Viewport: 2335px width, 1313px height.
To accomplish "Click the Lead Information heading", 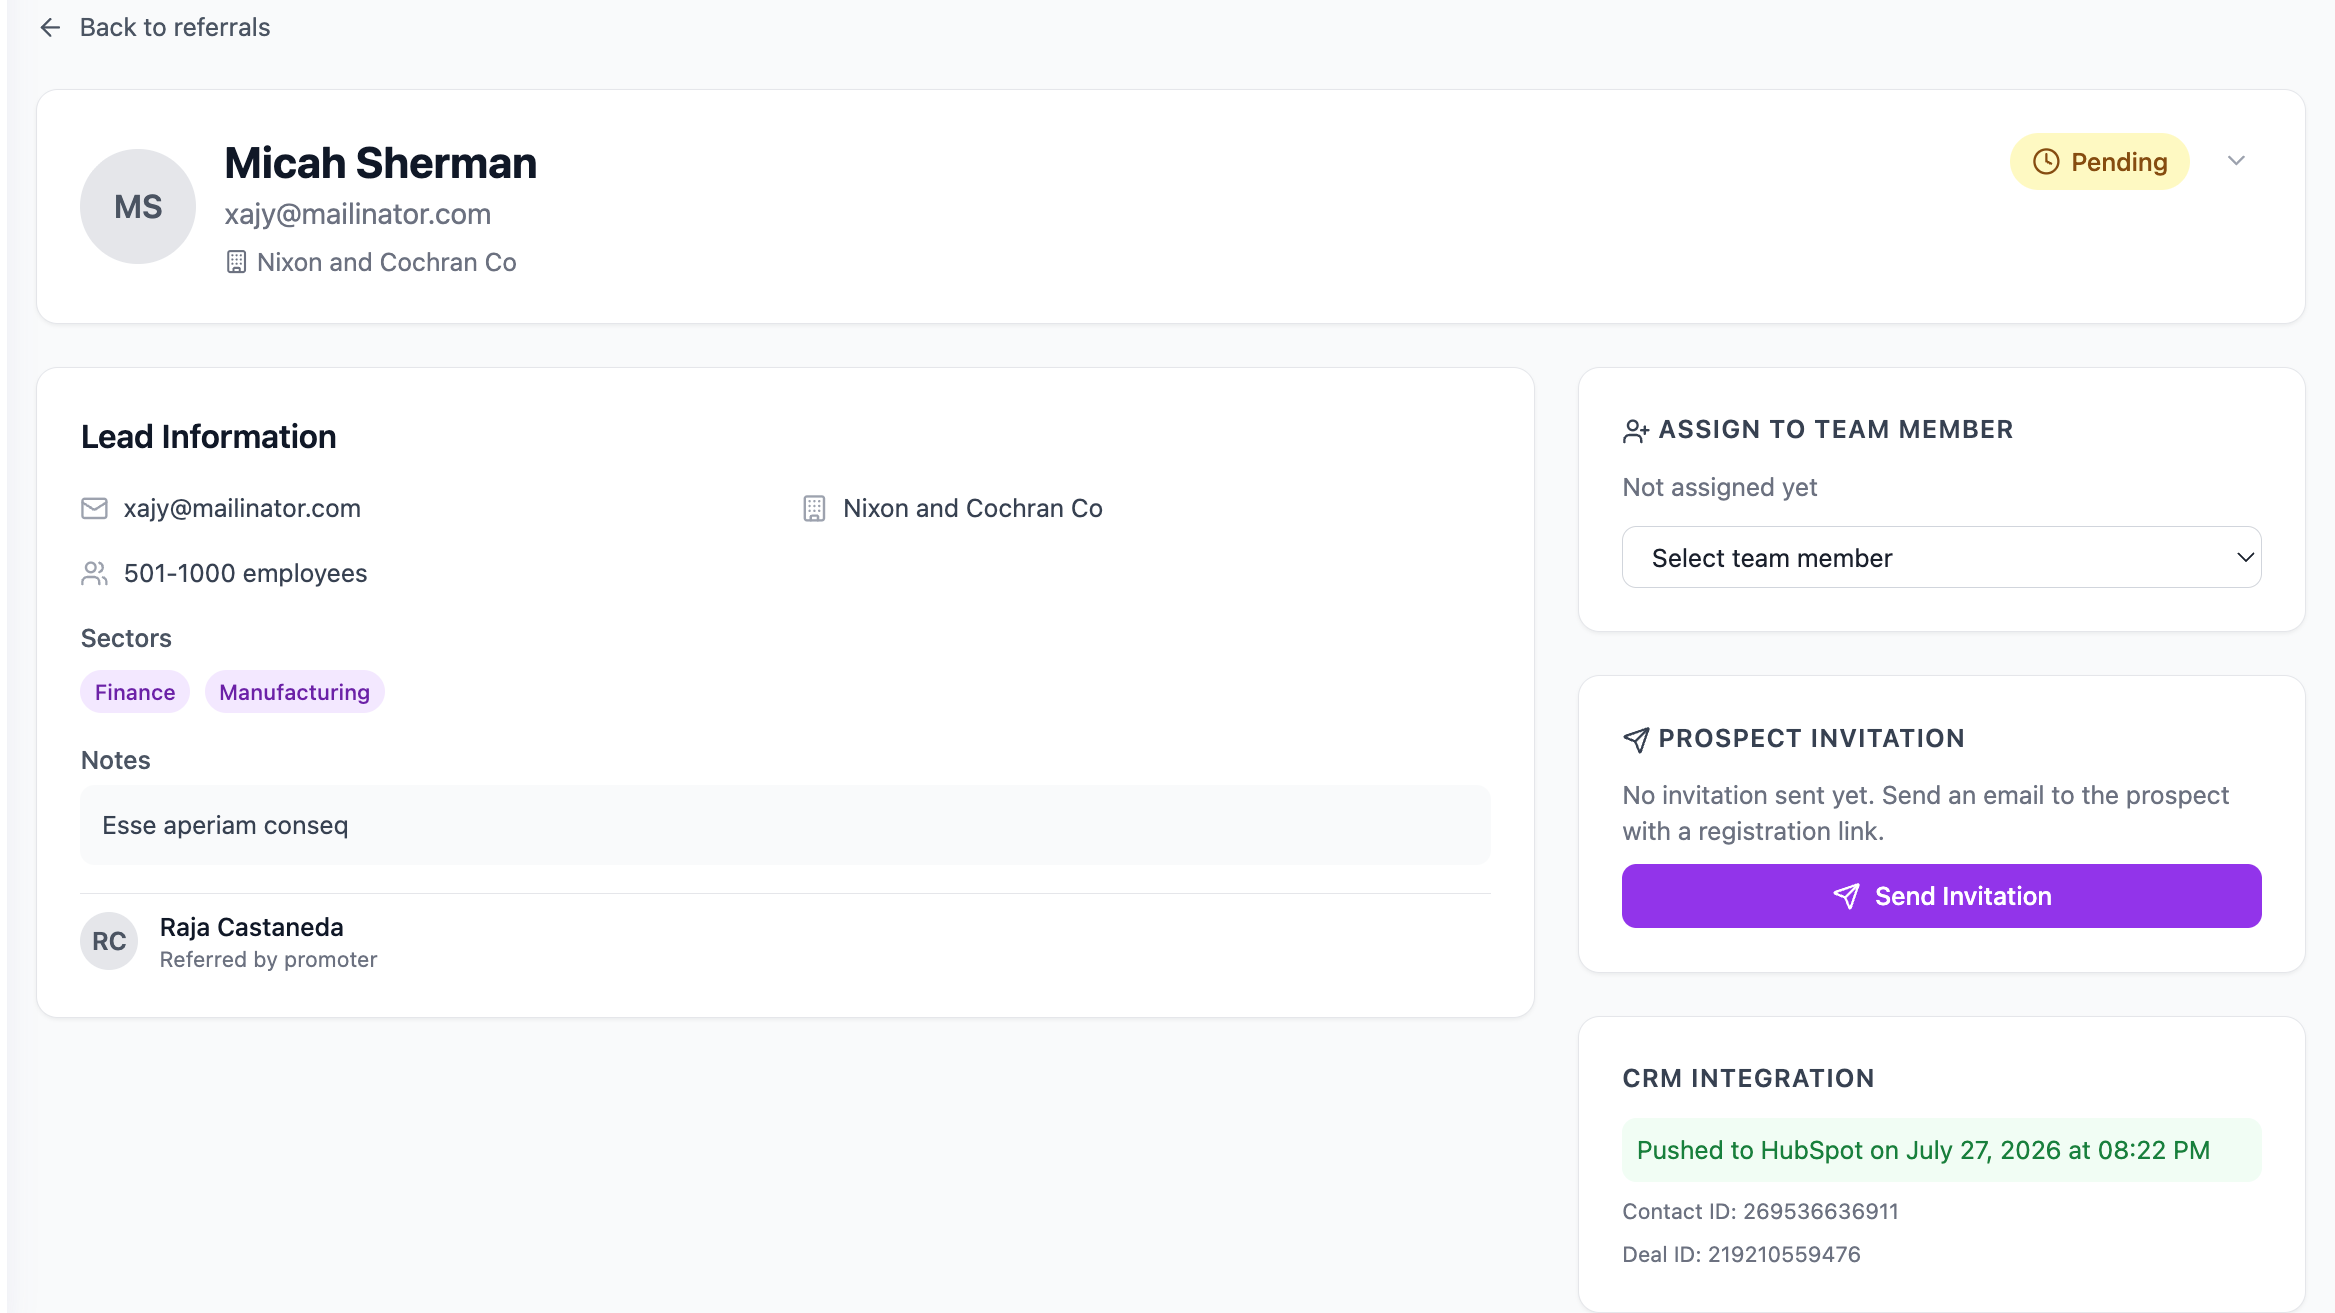I will pos(209,437).
